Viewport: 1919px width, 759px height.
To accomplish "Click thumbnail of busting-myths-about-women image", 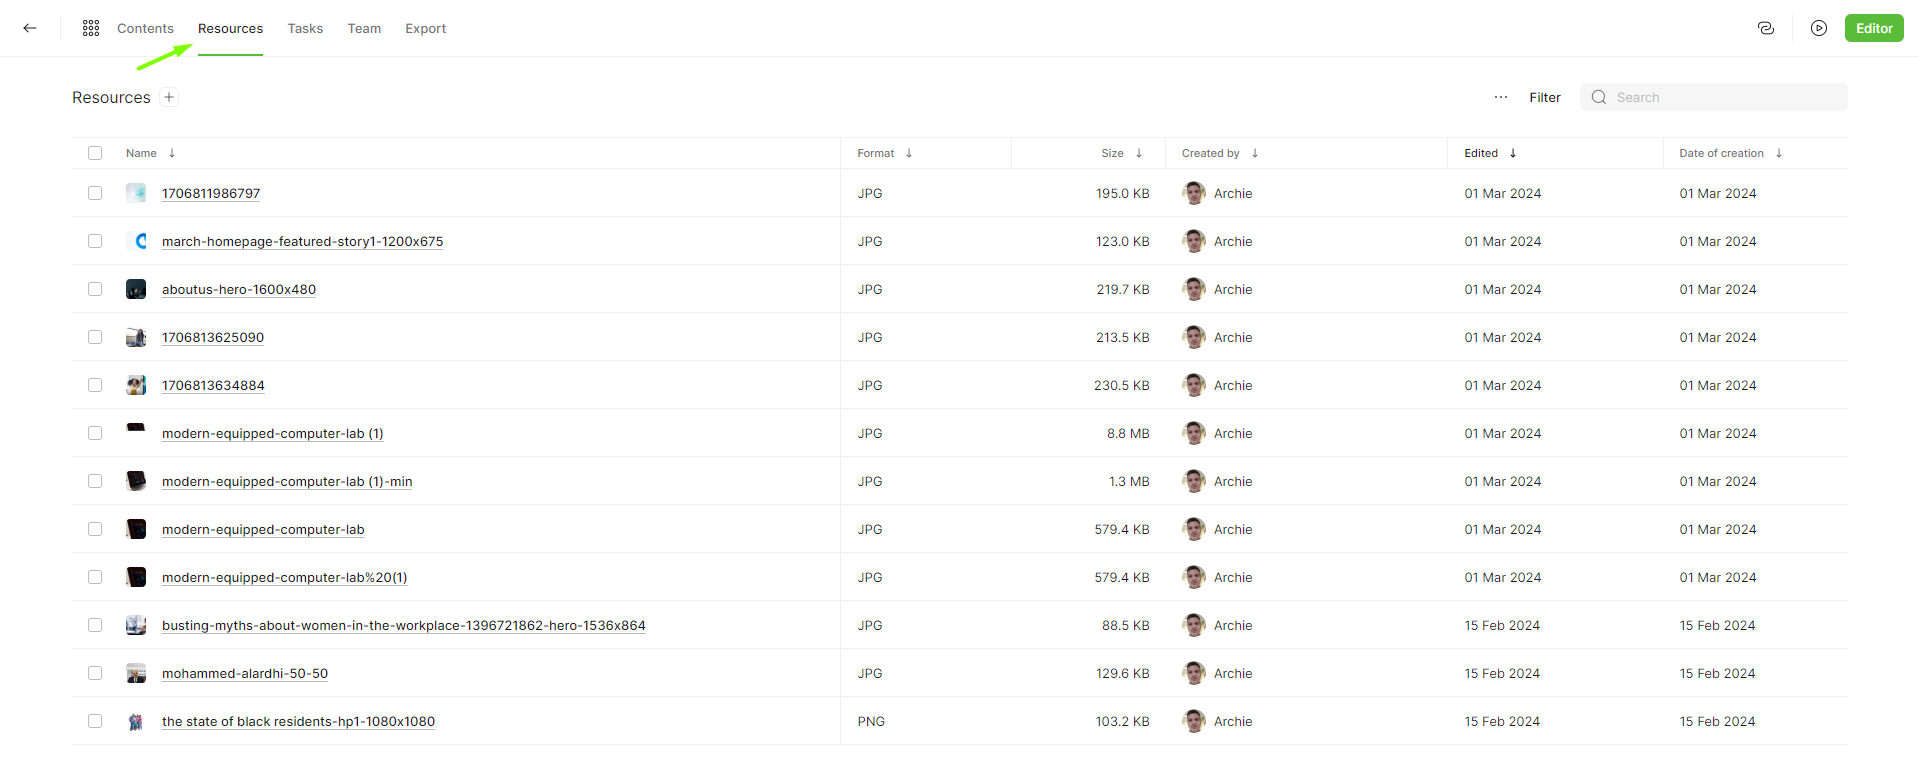I will 136,625.
